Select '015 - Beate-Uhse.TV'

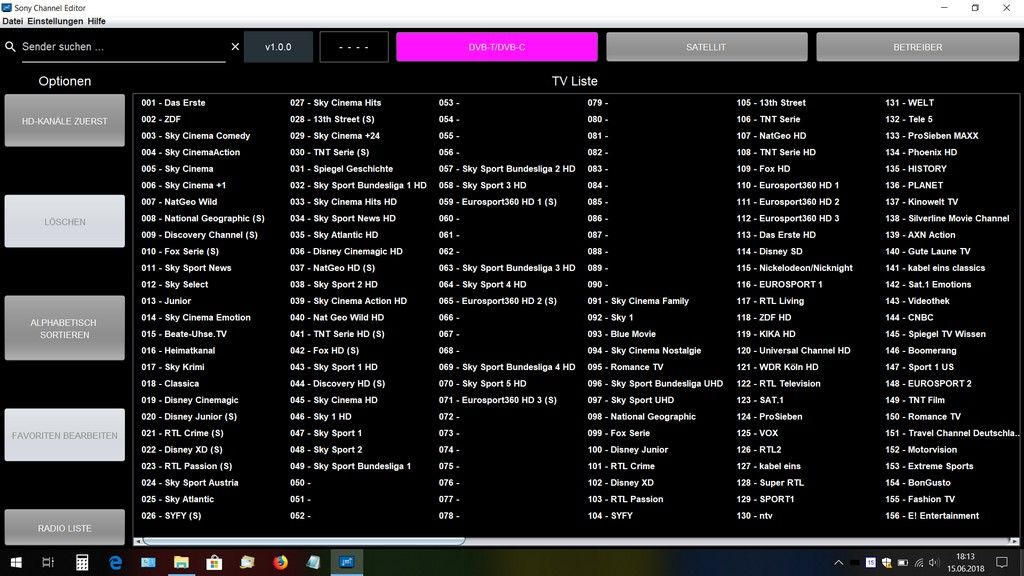pyautogui.click(x=184, y=334)
